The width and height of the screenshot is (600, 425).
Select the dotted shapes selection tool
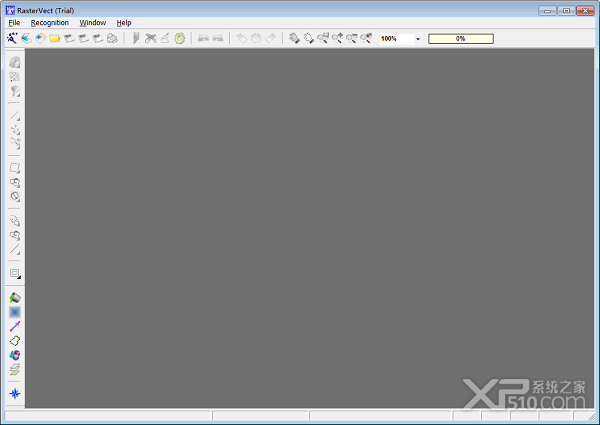pos(15,221)
